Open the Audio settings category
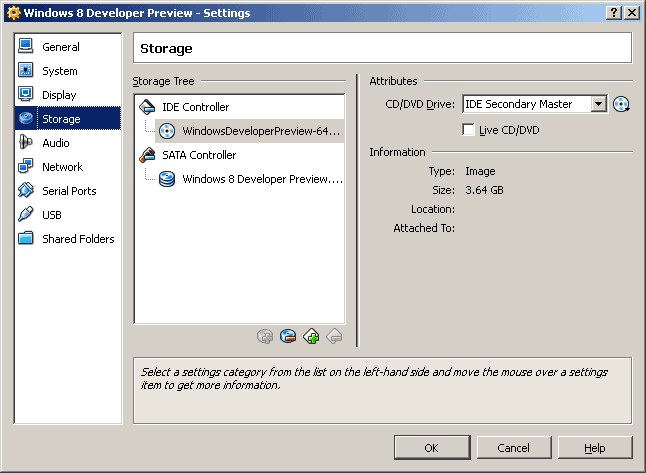Image resolution: width=646 pixels, height=473 pixels. pos(68,143)
